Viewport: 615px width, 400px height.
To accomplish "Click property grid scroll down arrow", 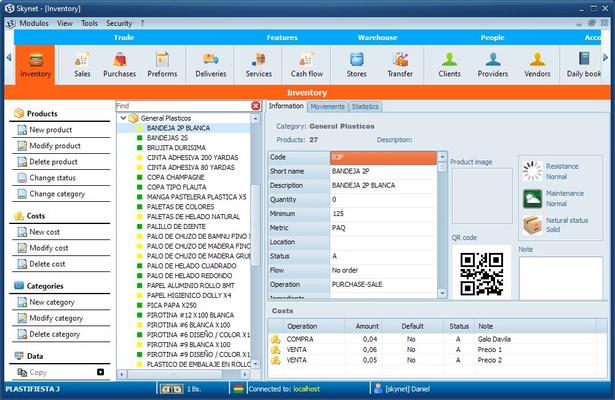I will pyautogui.click(x=442, y=293).
